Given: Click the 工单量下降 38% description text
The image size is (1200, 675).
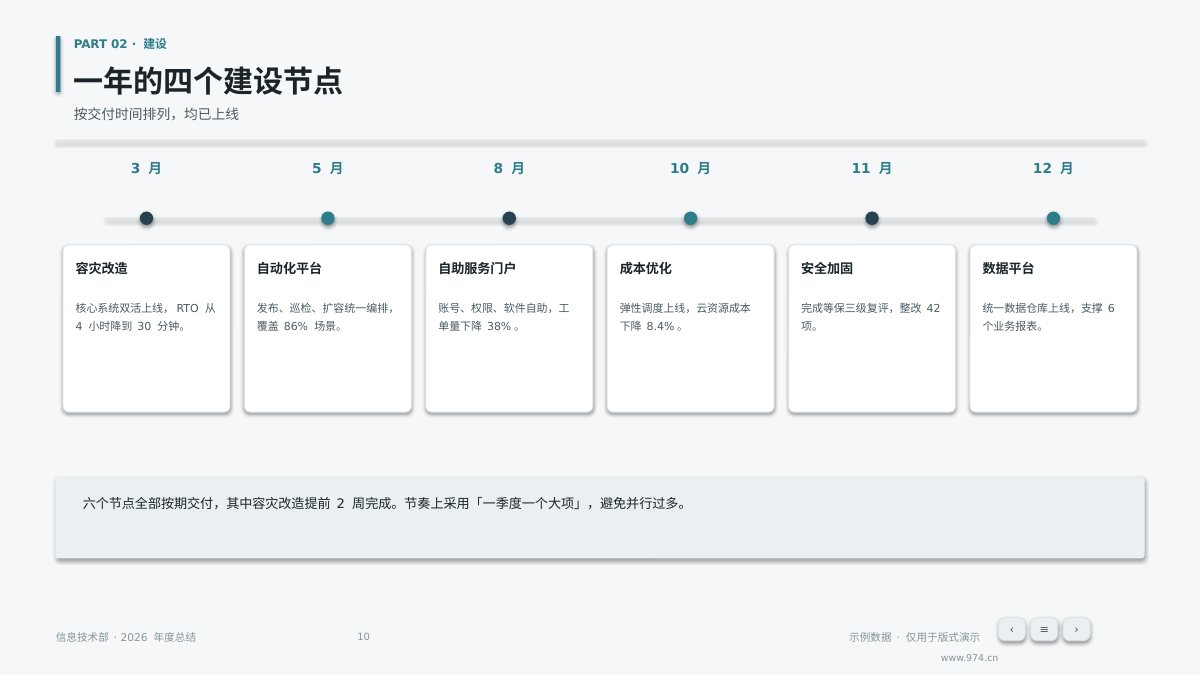Looking at the screenshot, I should pos(504,317).
